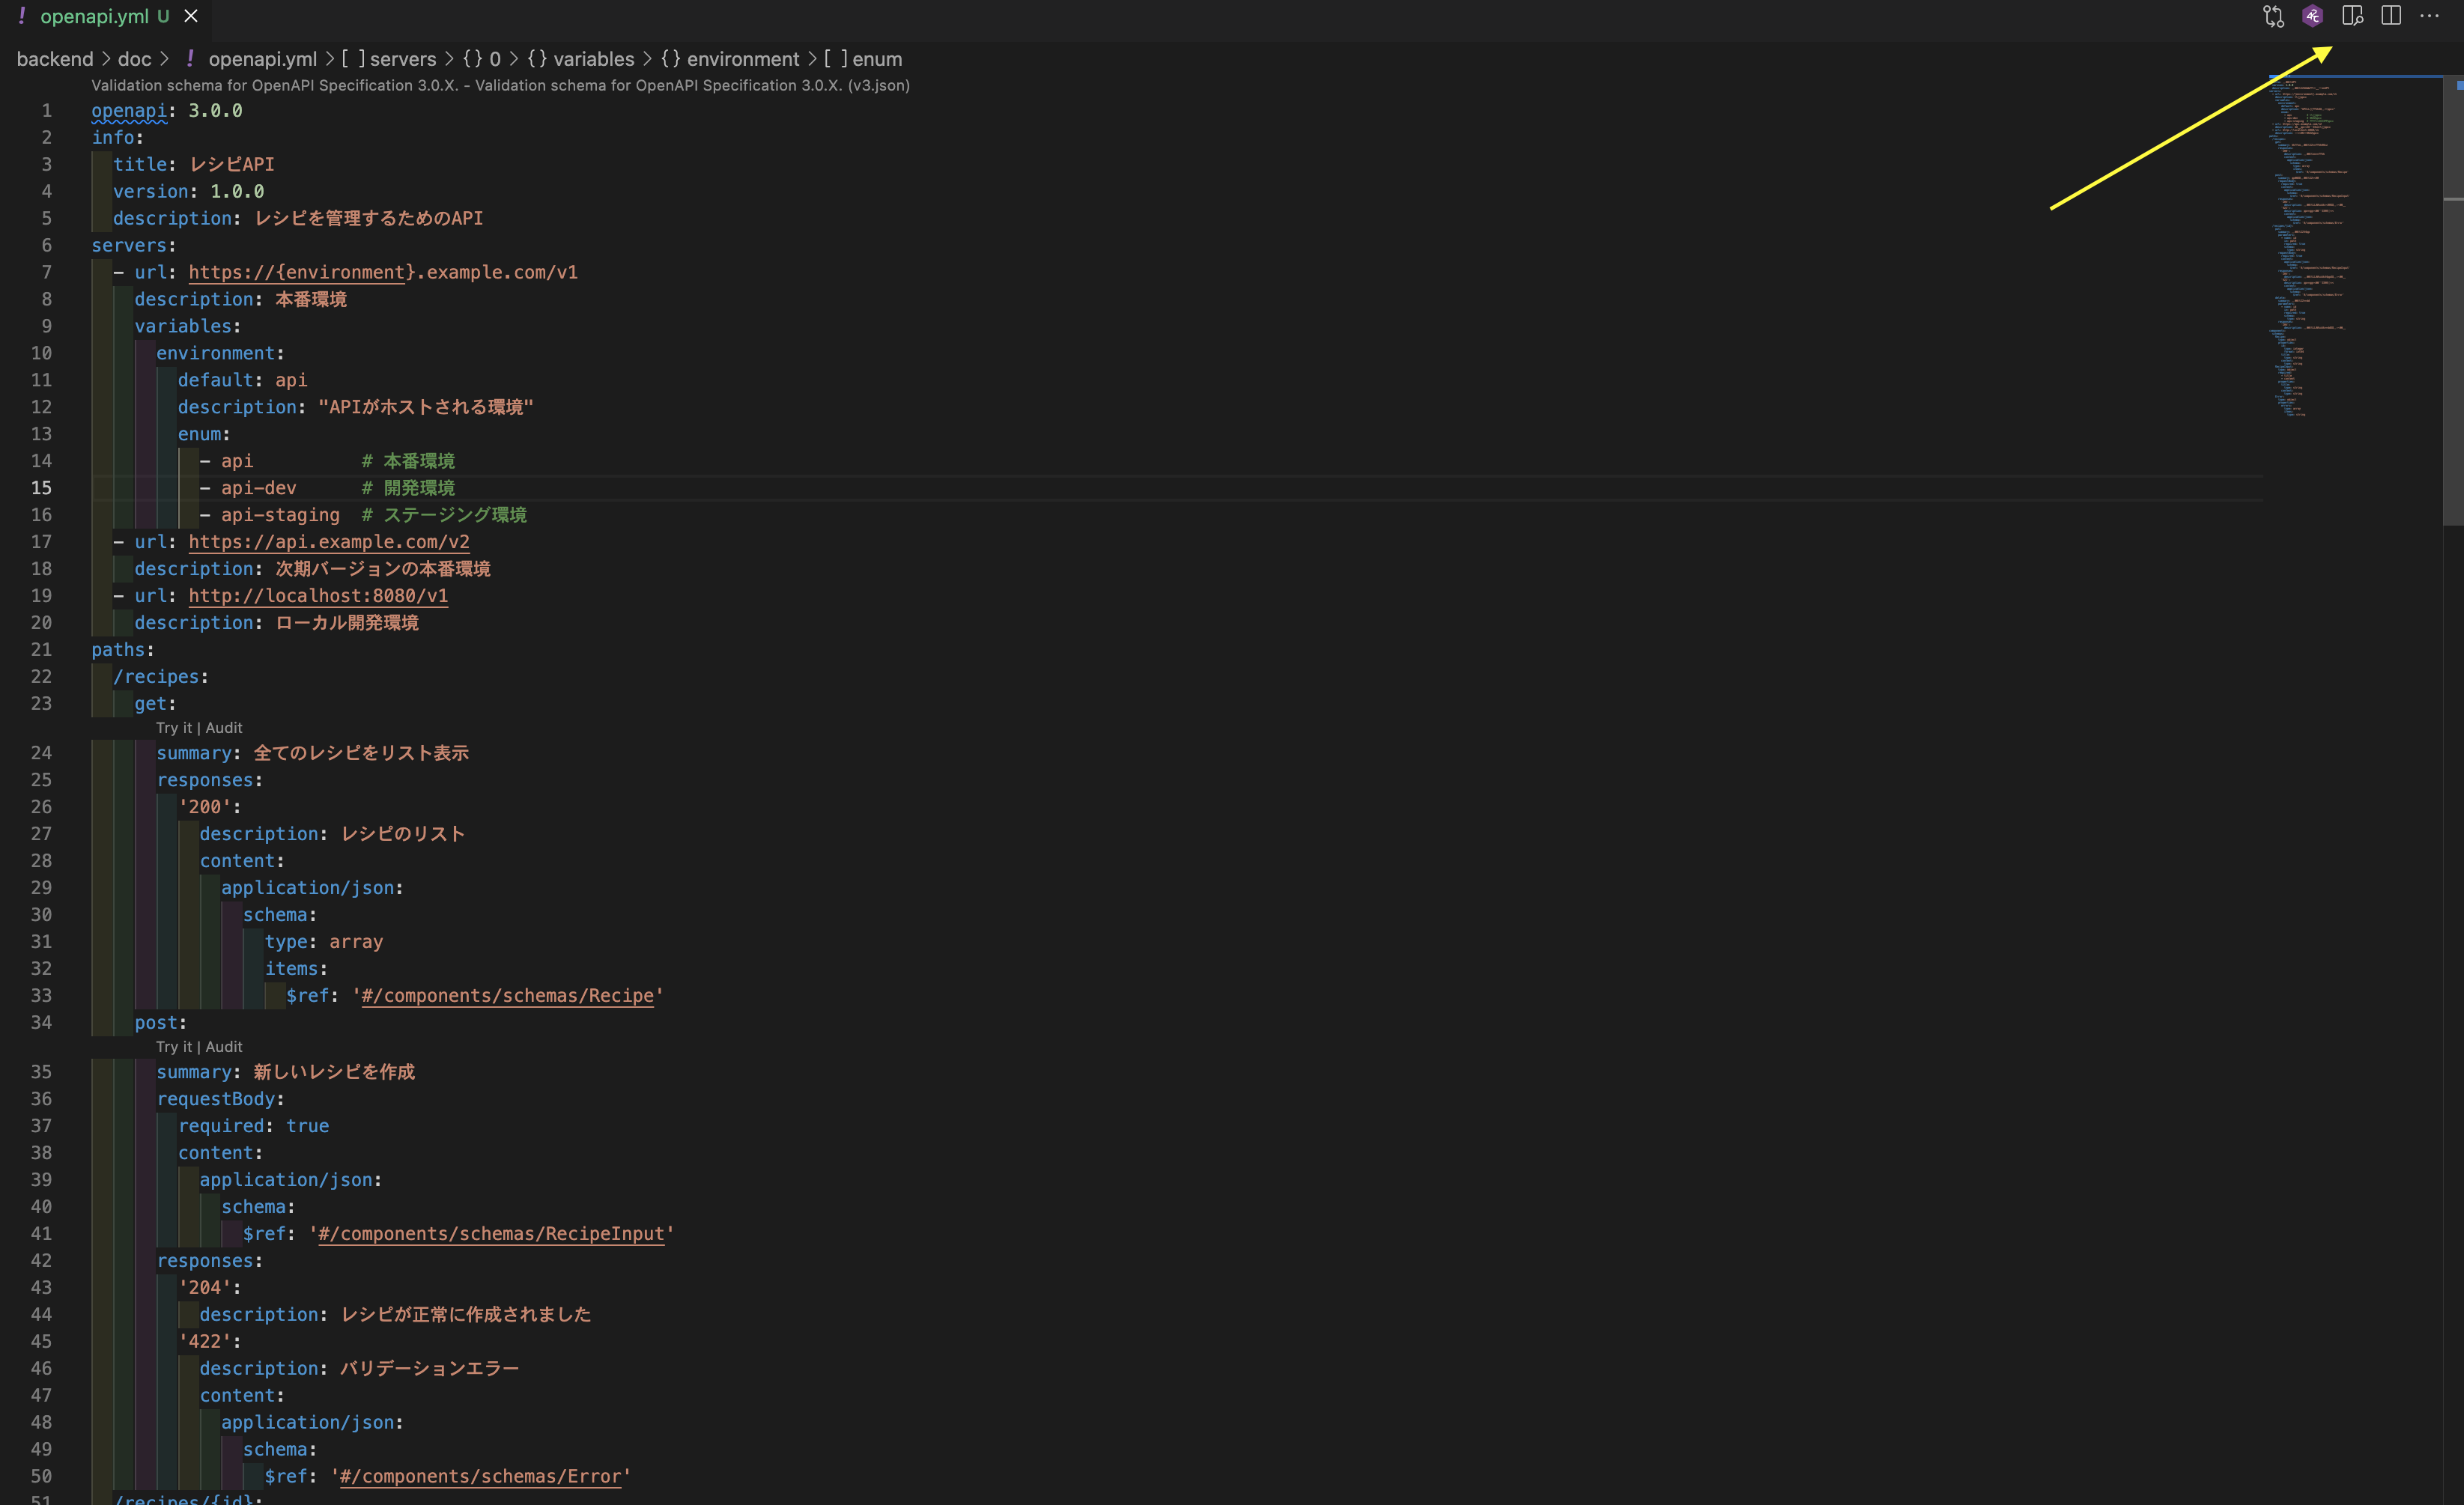Open the OpenAPI preview to the side
The height and width of the screenshot is (1505, 2464).
[2352, 16]
